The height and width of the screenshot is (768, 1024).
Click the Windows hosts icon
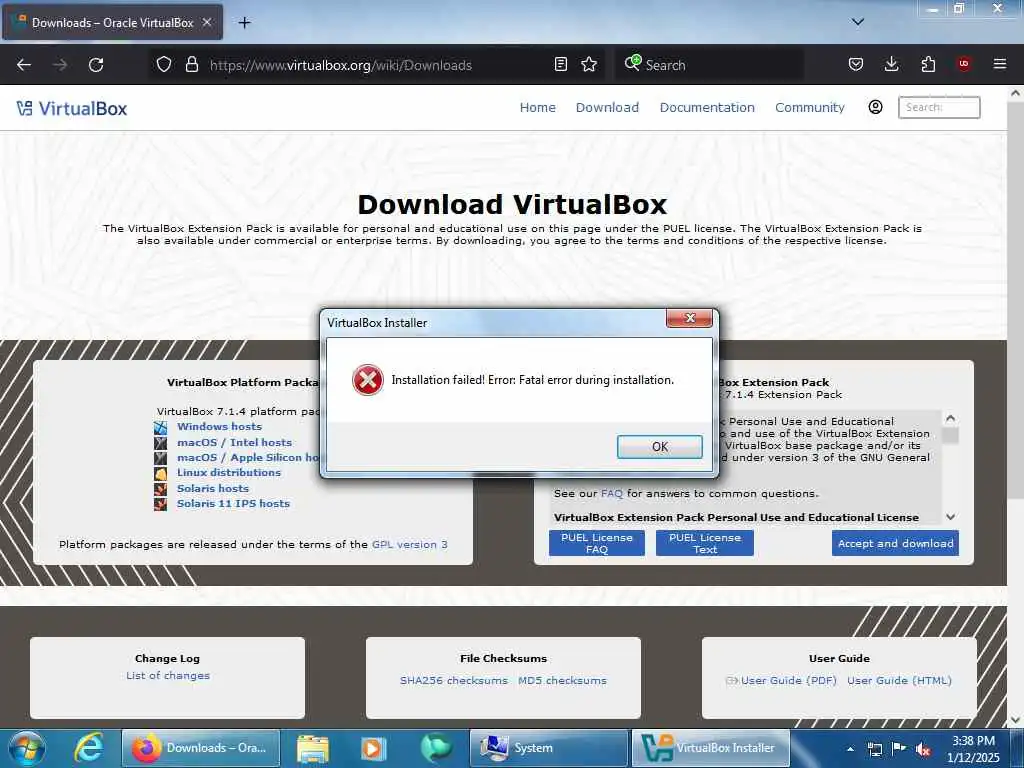tap(161, 428)
